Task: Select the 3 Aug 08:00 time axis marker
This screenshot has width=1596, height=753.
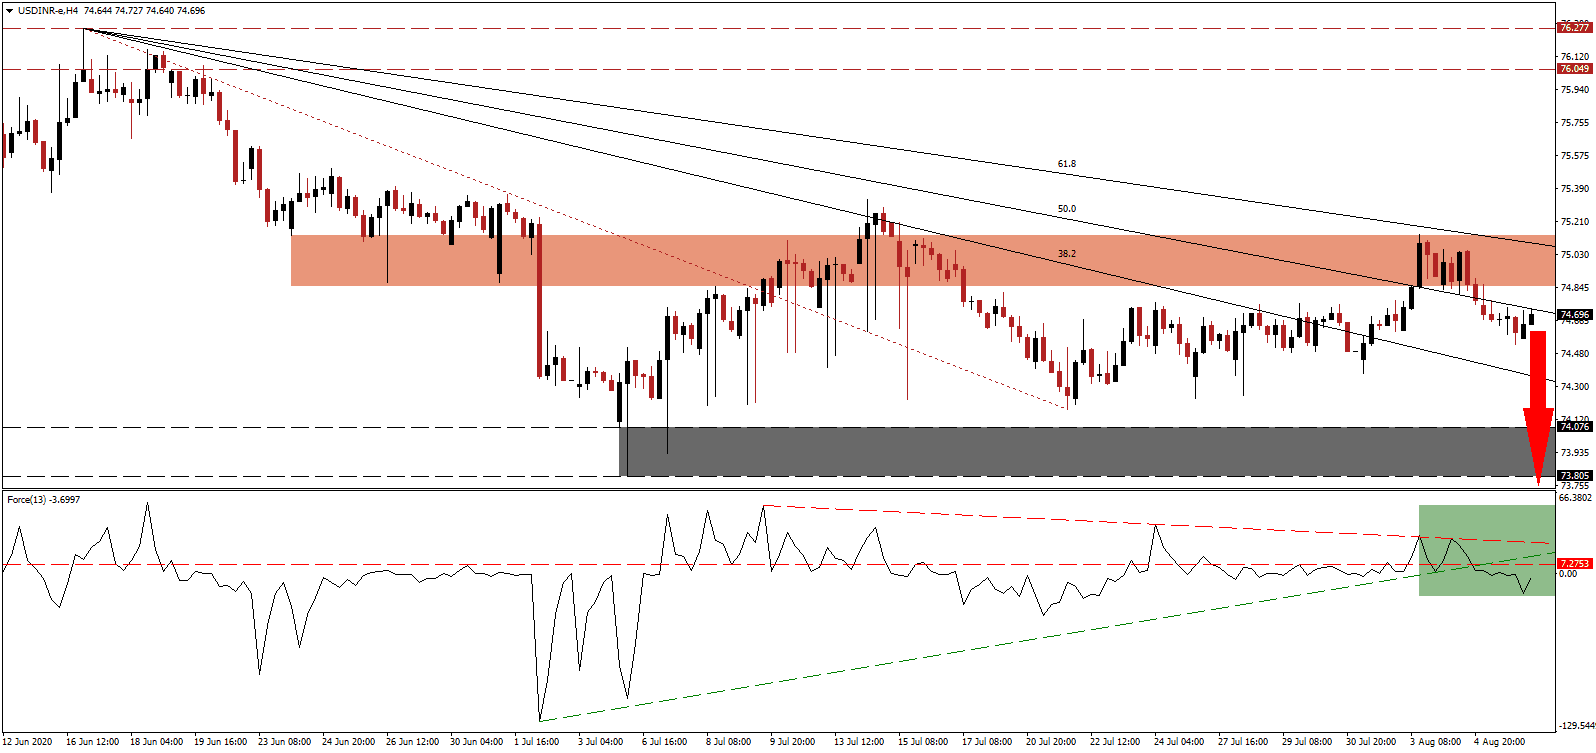Action: (x=1435, y=742)
